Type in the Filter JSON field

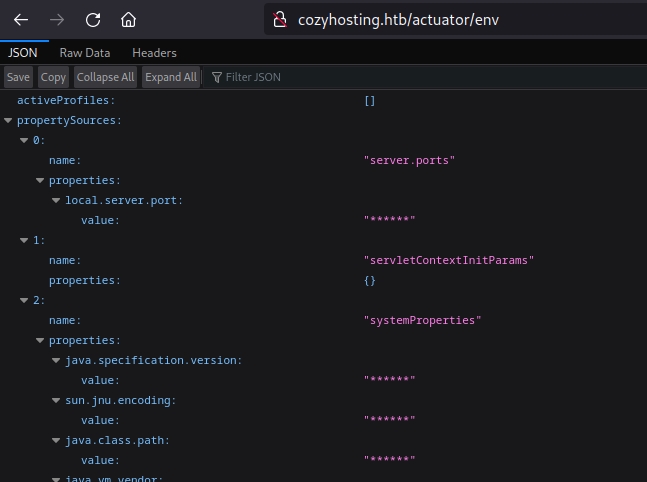[x=300, y=77]
